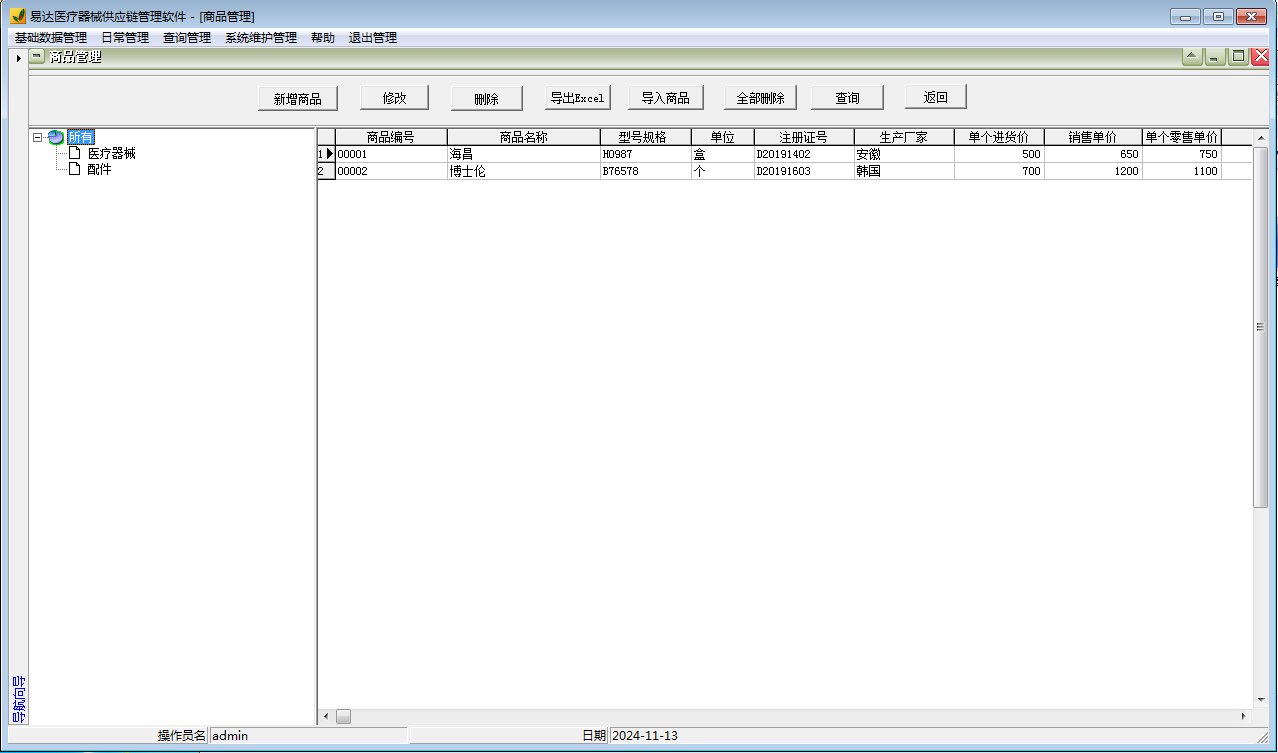This screenshot has height=753, width=1278.
Task: Minimize the 商品管理 panel
Action: [1215, 57]
